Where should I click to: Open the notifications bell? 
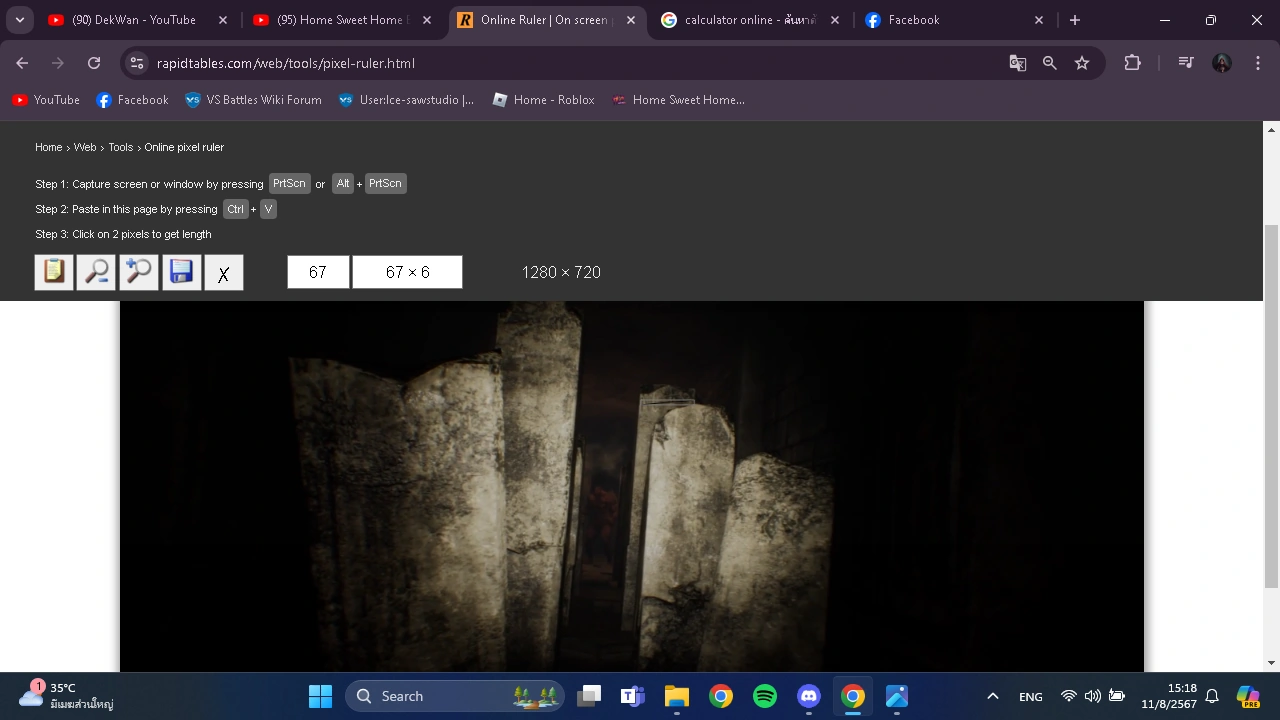point(1212,696)
